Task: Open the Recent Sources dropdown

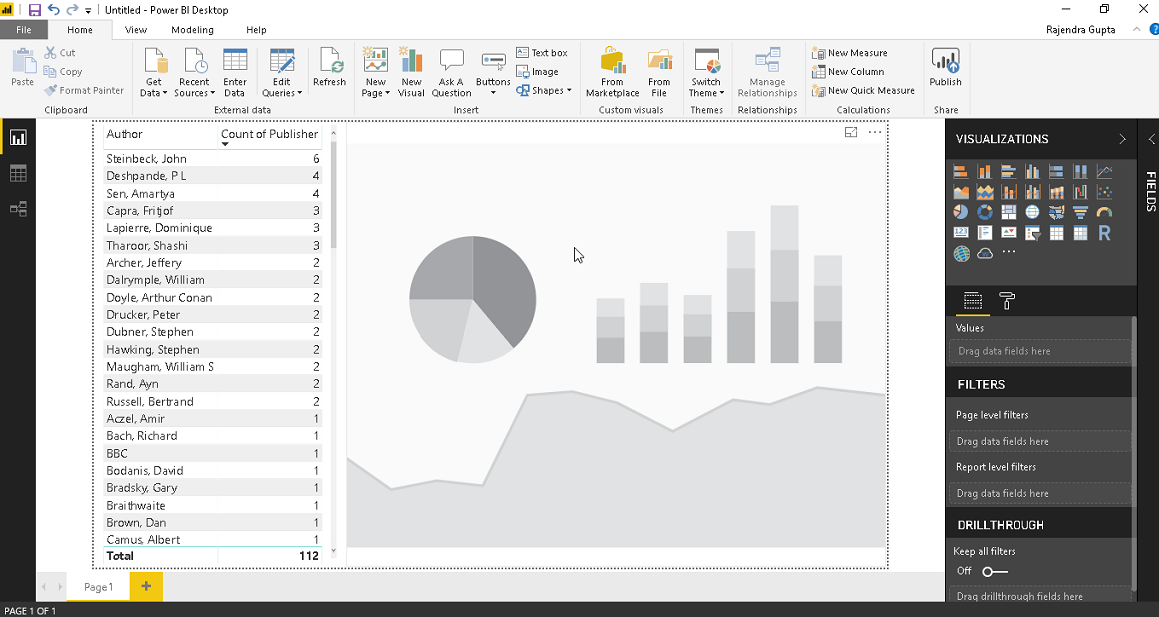Action: [x=194, y=72]
